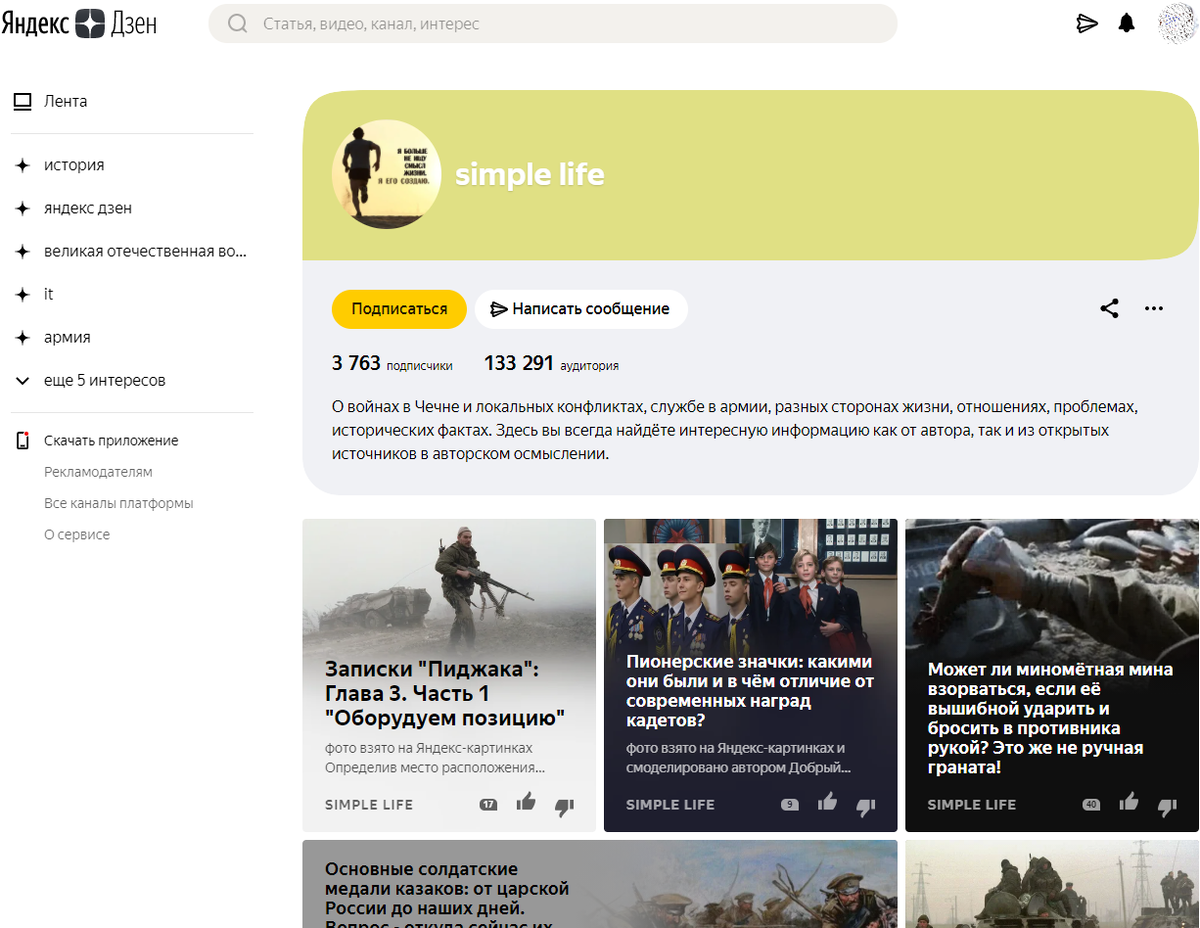Click the Подписаться subscribe button
Screen dimensions: 1200x928
pyautogui.click(x=399, y=309)
